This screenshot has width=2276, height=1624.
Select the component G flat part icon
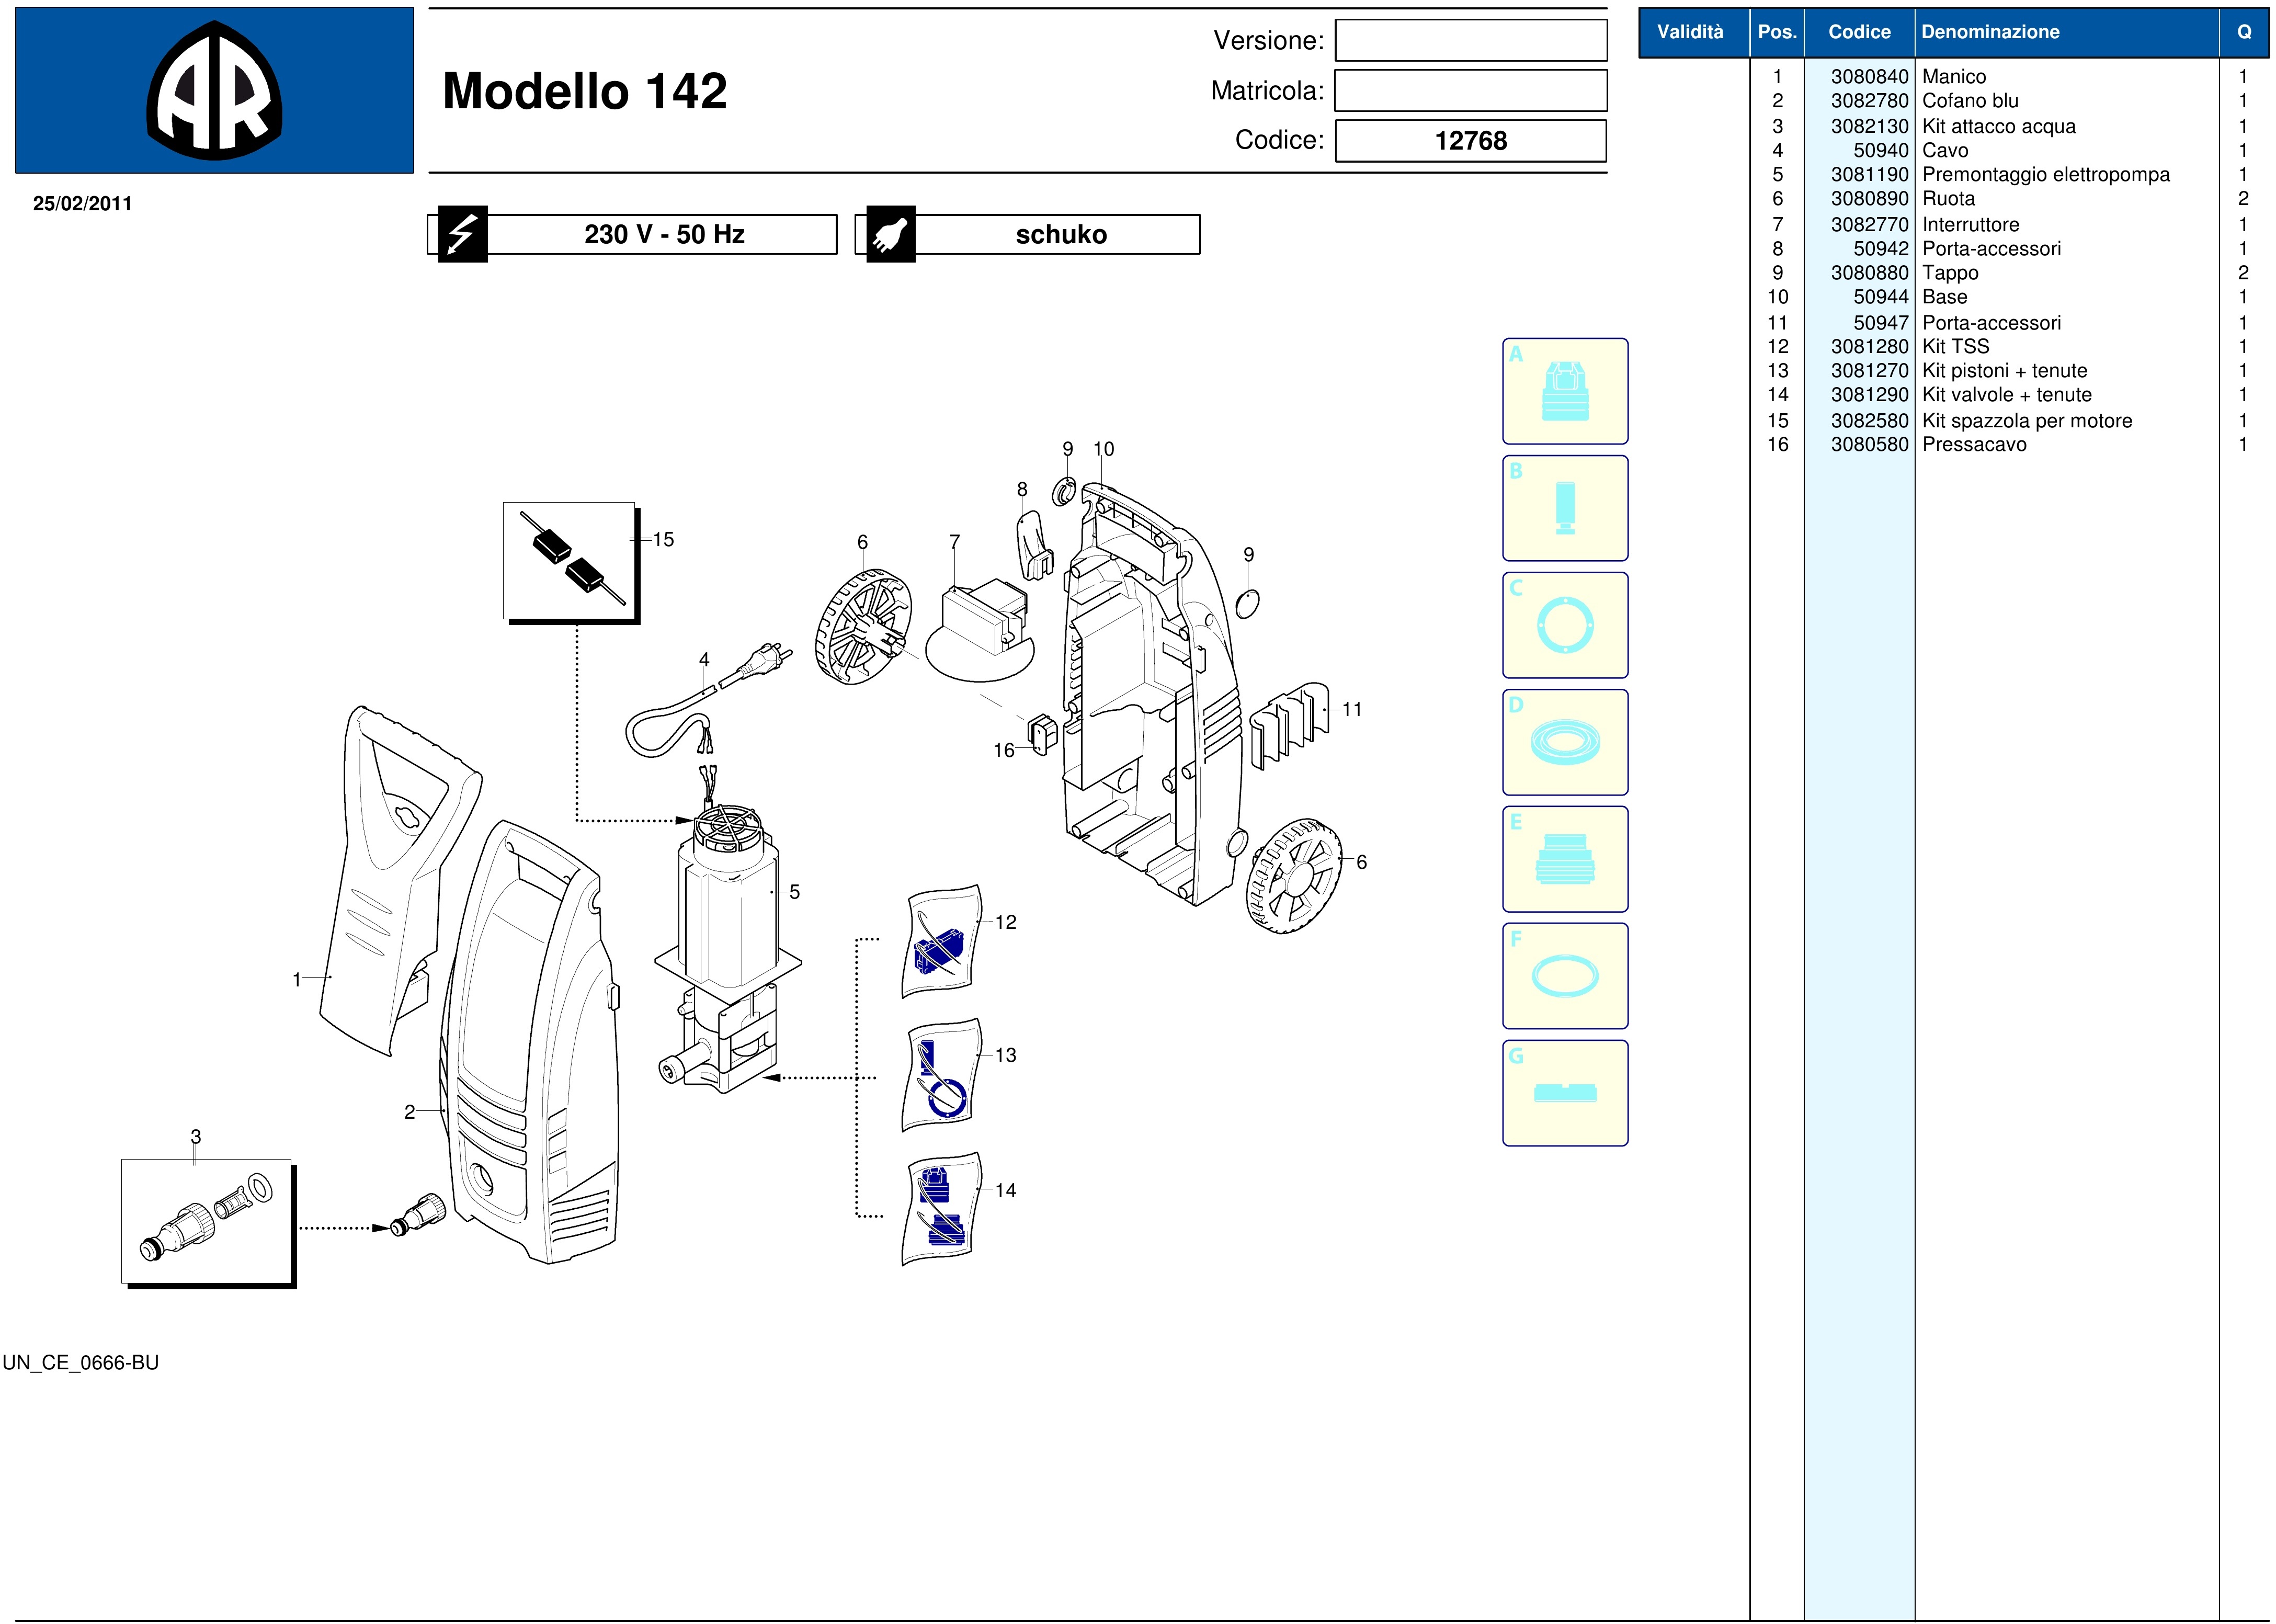[x=1565, y=1093]
